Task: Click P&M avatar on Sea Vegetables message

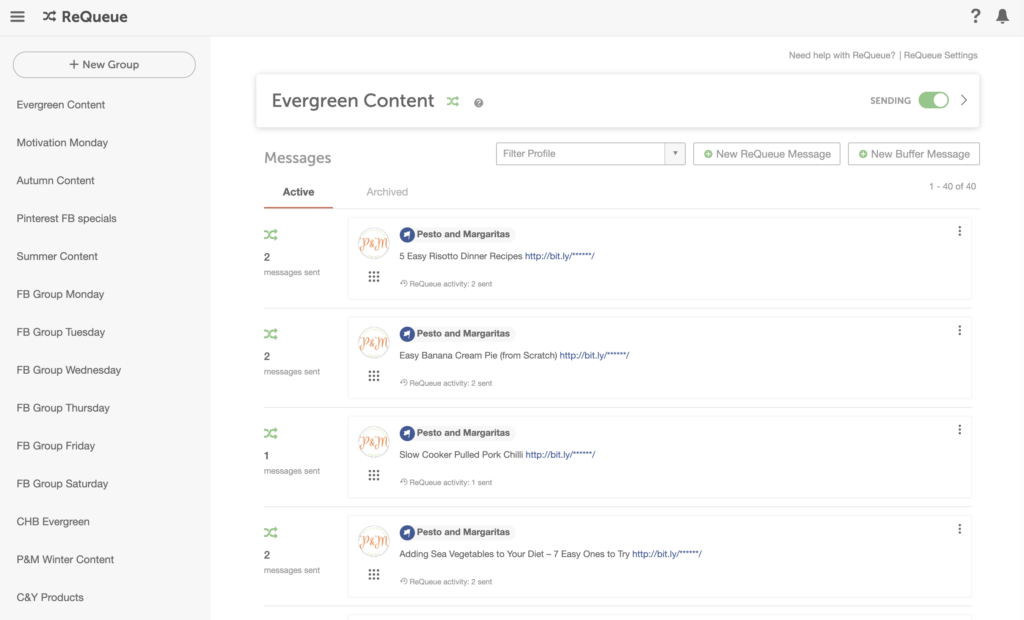Action: [374, 542]
